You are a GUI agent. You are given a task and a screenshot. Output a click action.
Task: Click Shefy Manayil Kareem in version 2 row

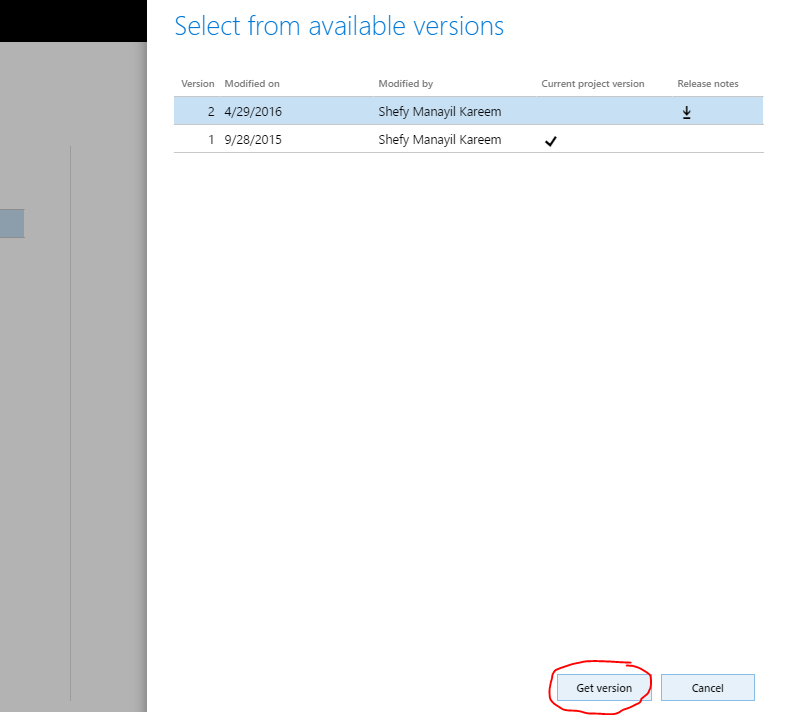point(439,112)
